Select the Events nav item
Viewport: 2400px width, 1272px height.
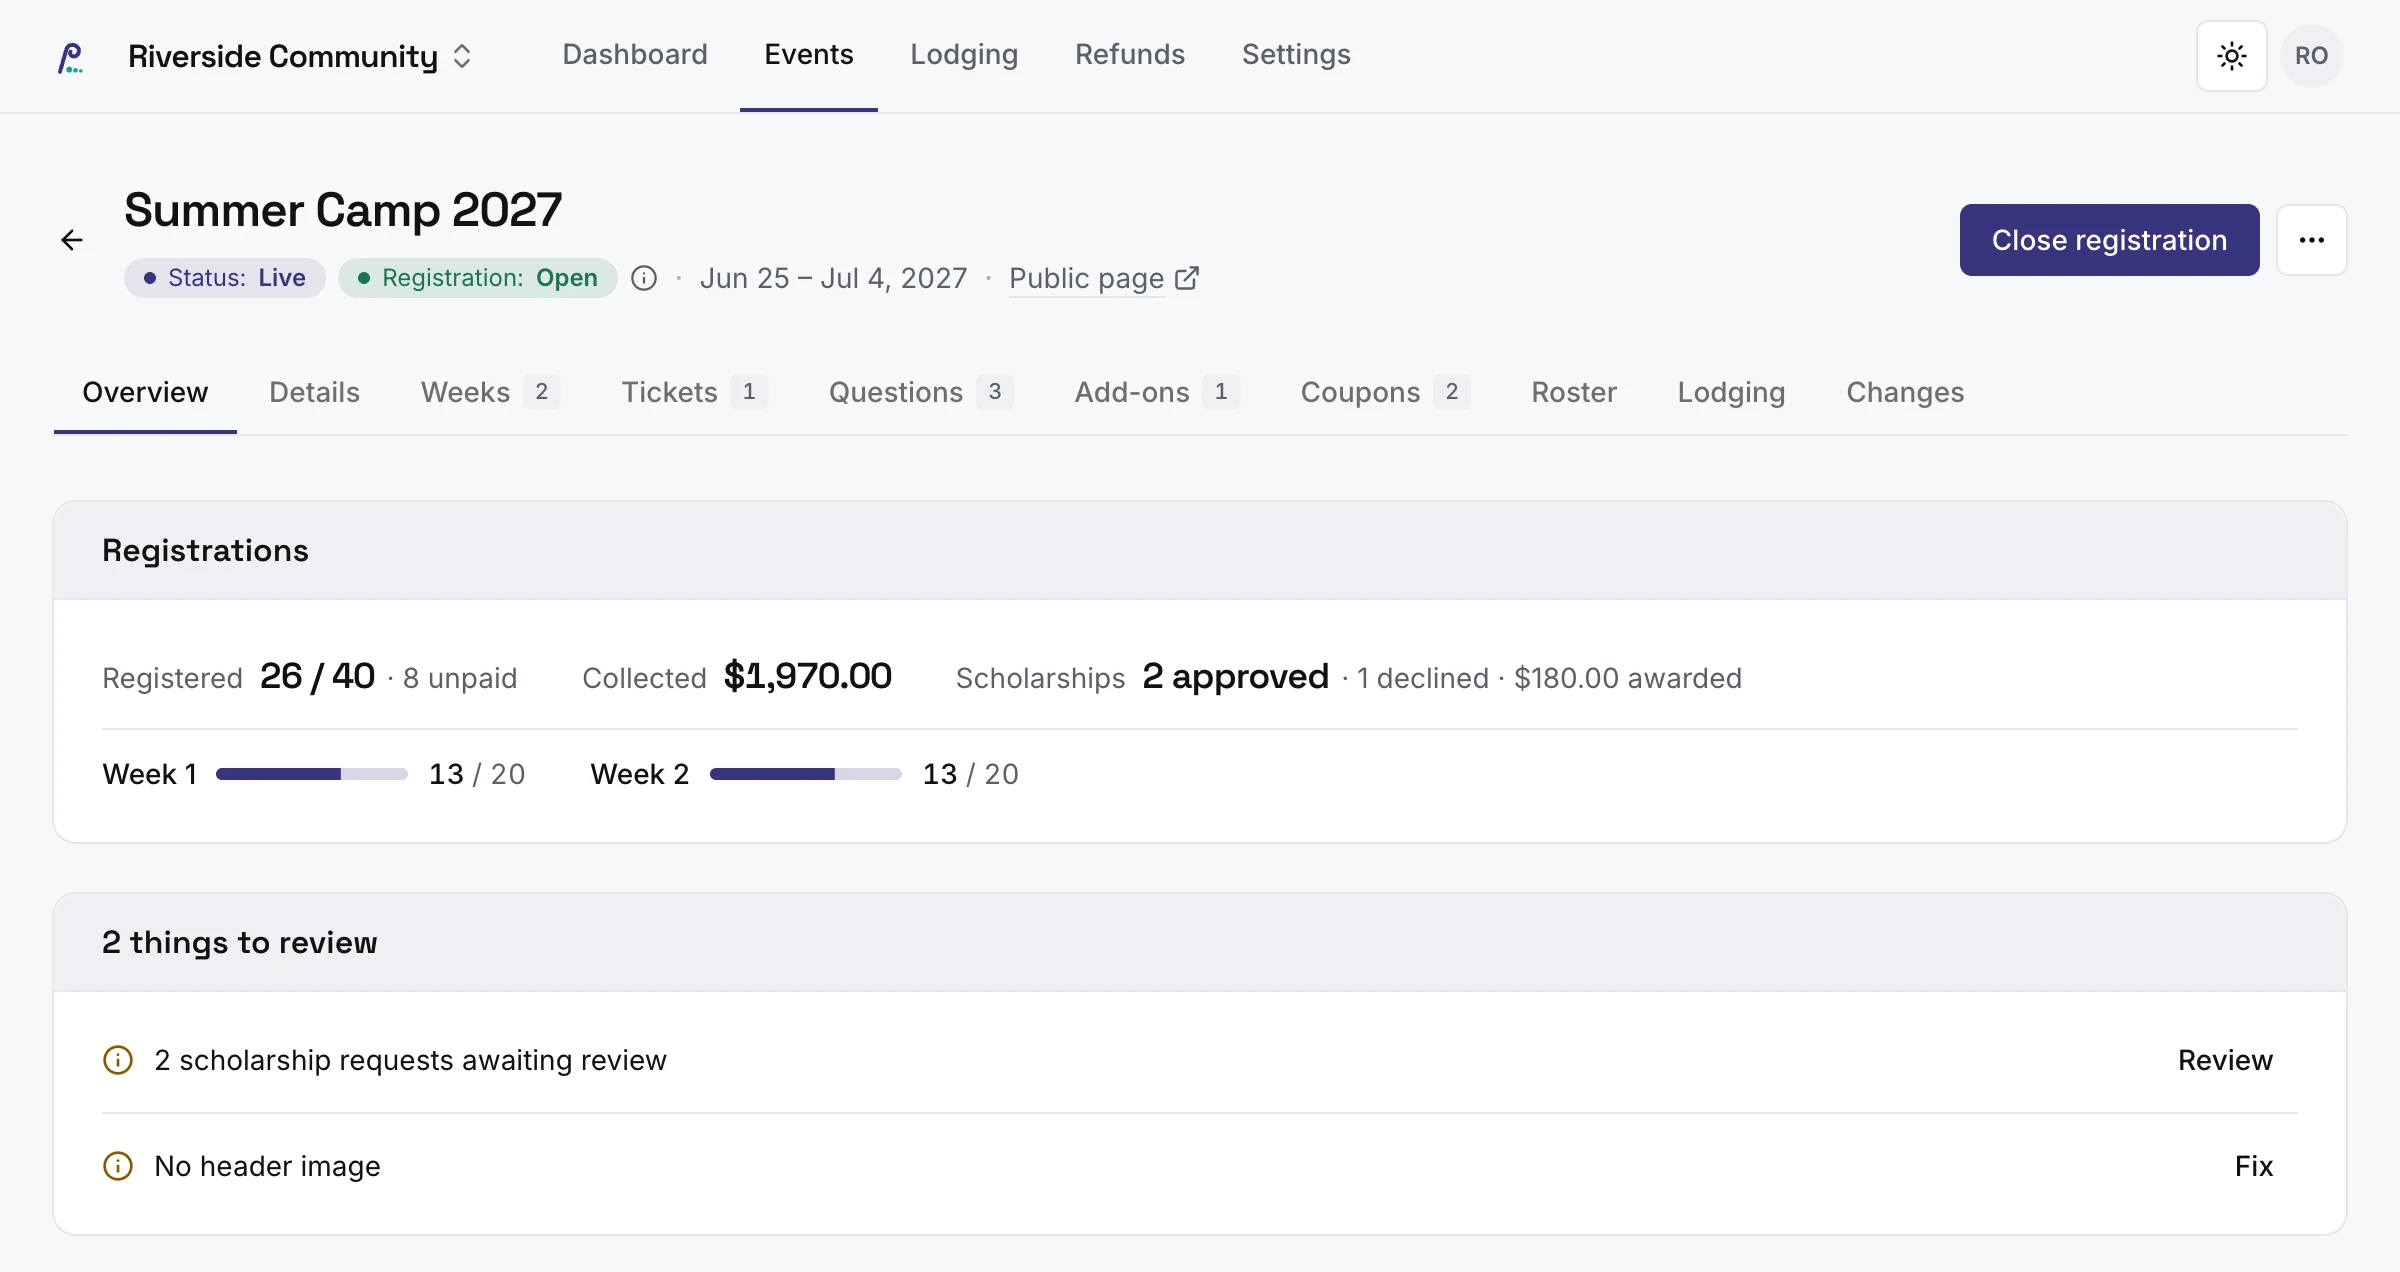809,54
